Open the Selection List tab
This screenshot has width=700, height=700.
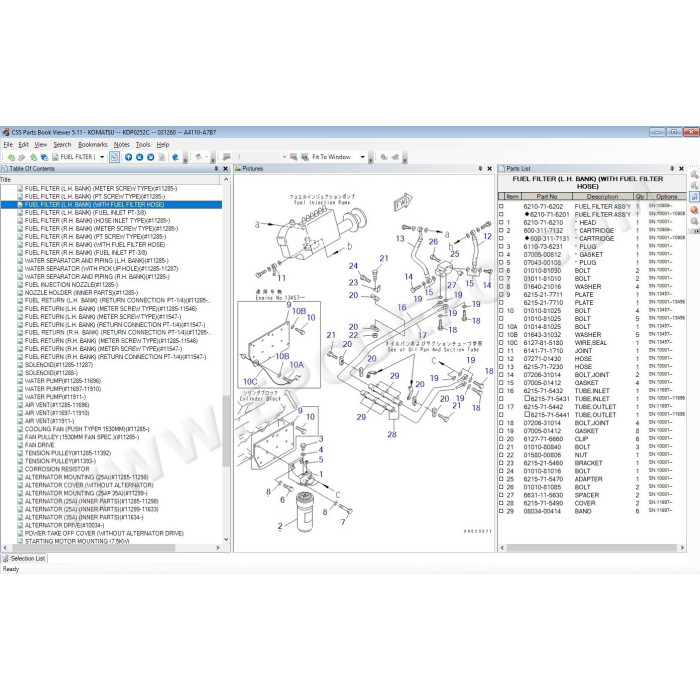coord(24,558)
